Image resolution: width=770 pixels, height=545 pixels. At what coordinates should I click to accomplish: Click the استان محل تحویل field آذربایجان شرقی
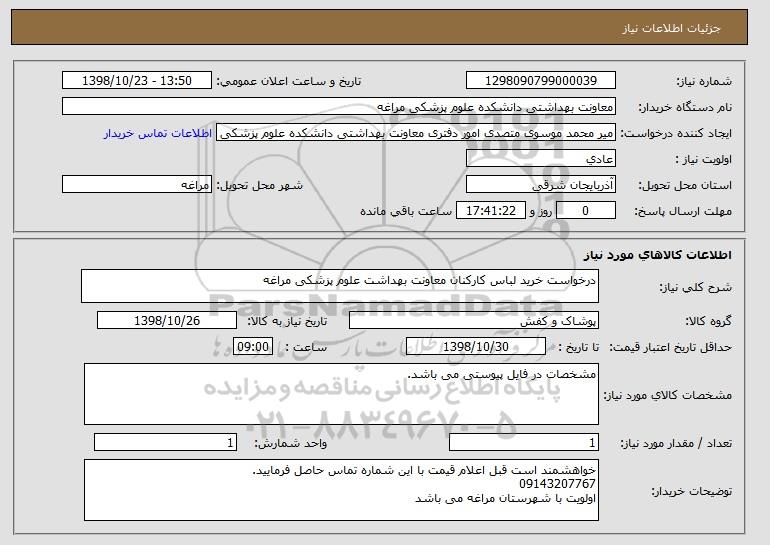tap(541, 185)
